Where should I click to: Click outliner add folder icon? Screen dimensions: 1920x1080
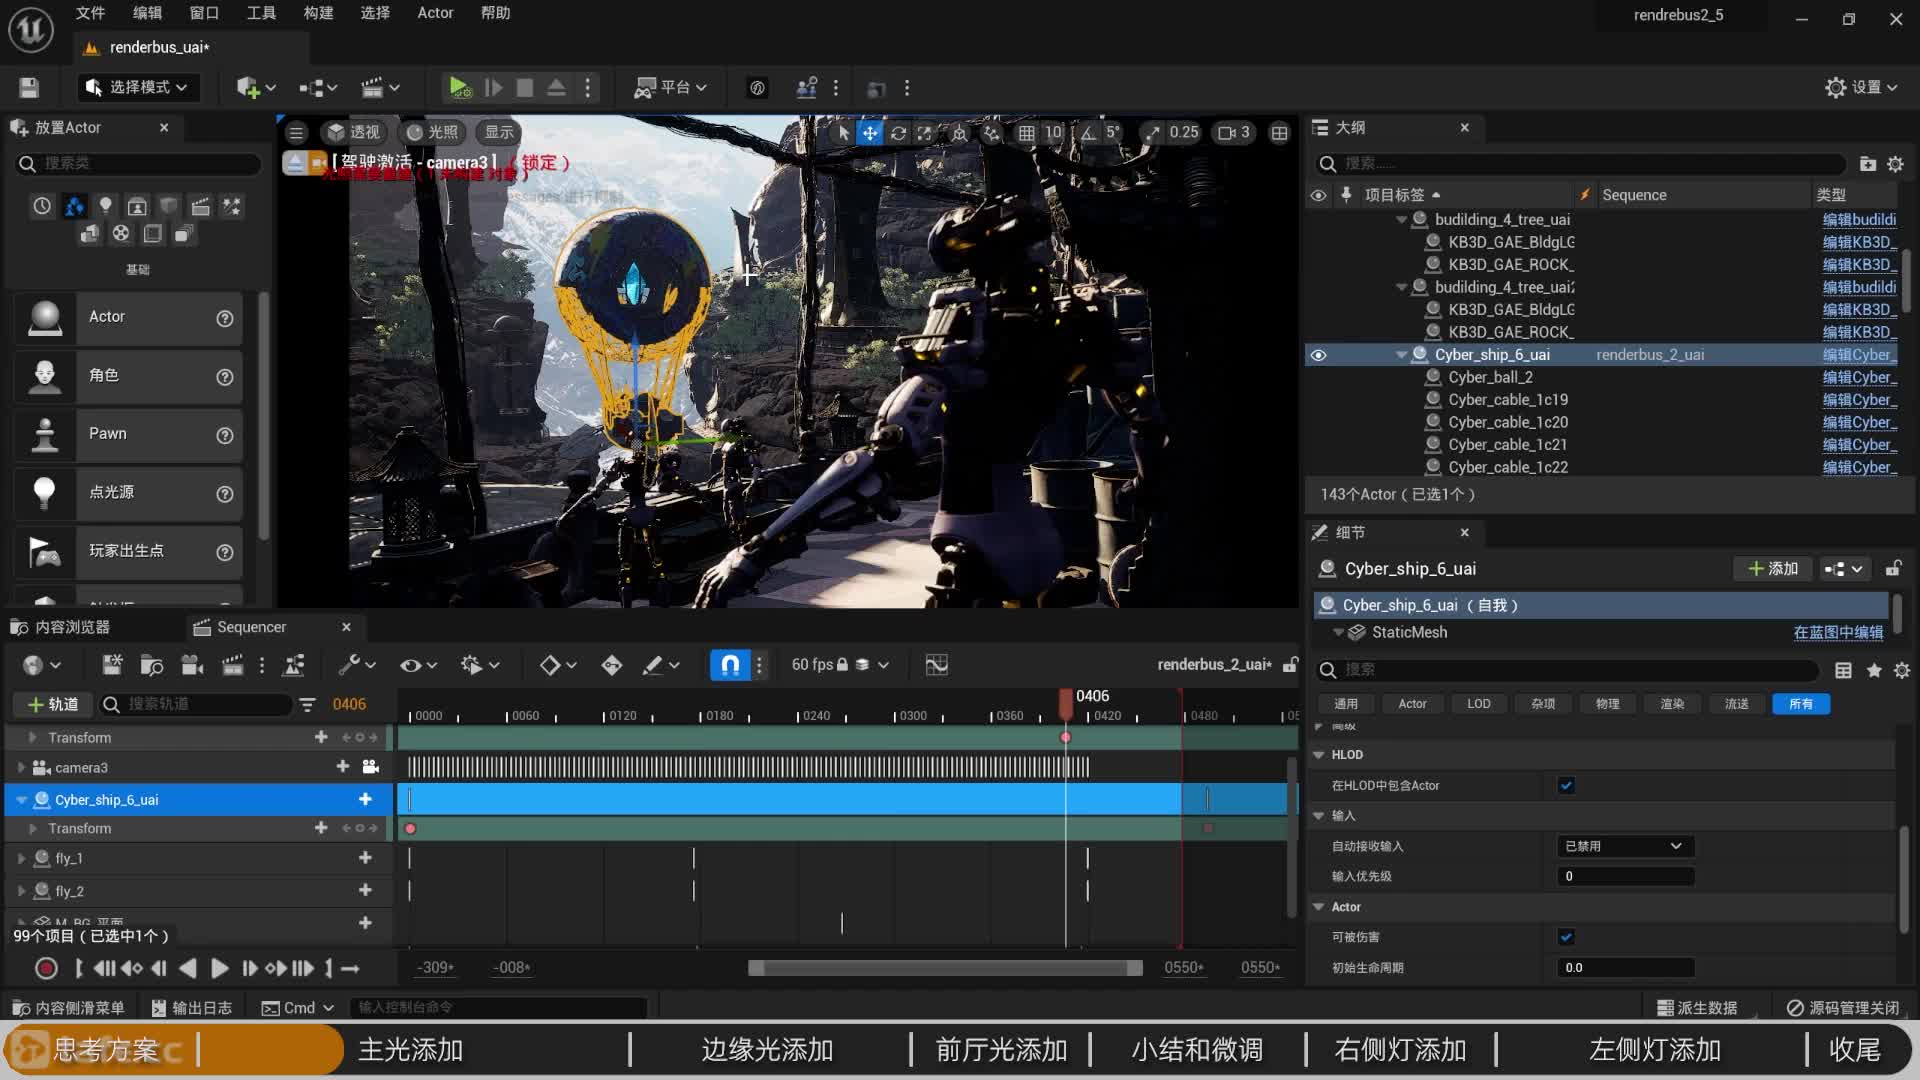click(x=1867, y=163)
